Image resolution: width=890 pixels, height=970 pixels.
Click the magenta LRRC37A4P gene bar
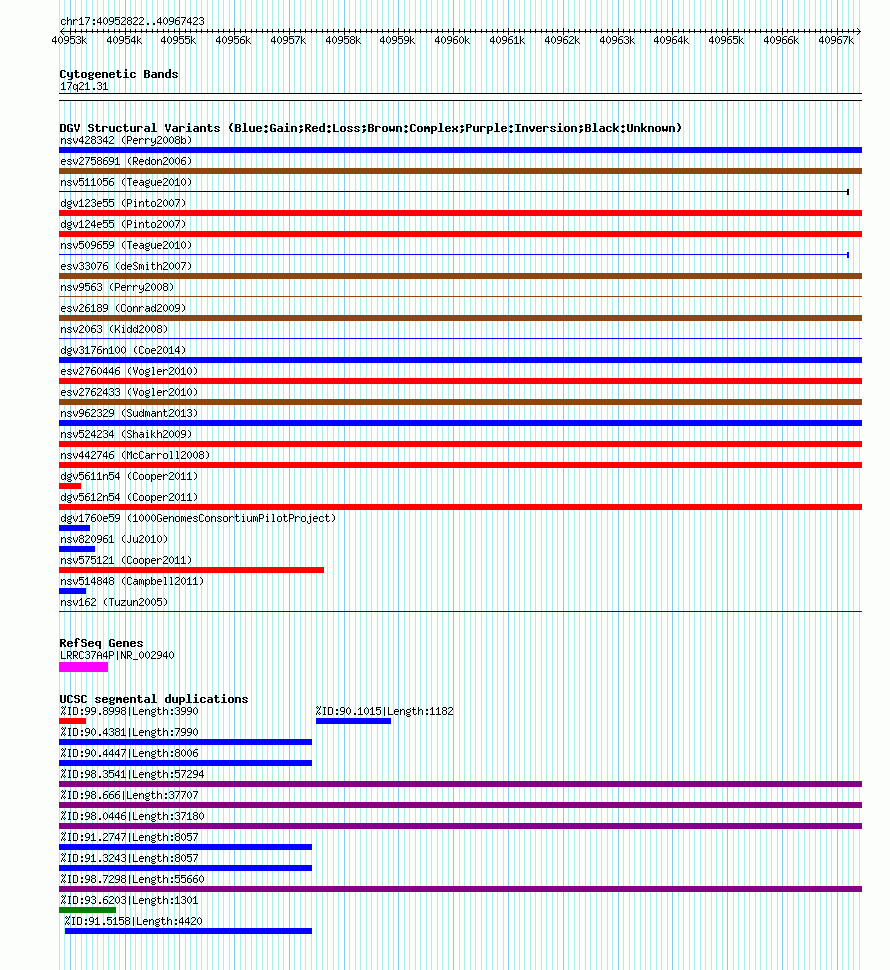tap(83, 667)
